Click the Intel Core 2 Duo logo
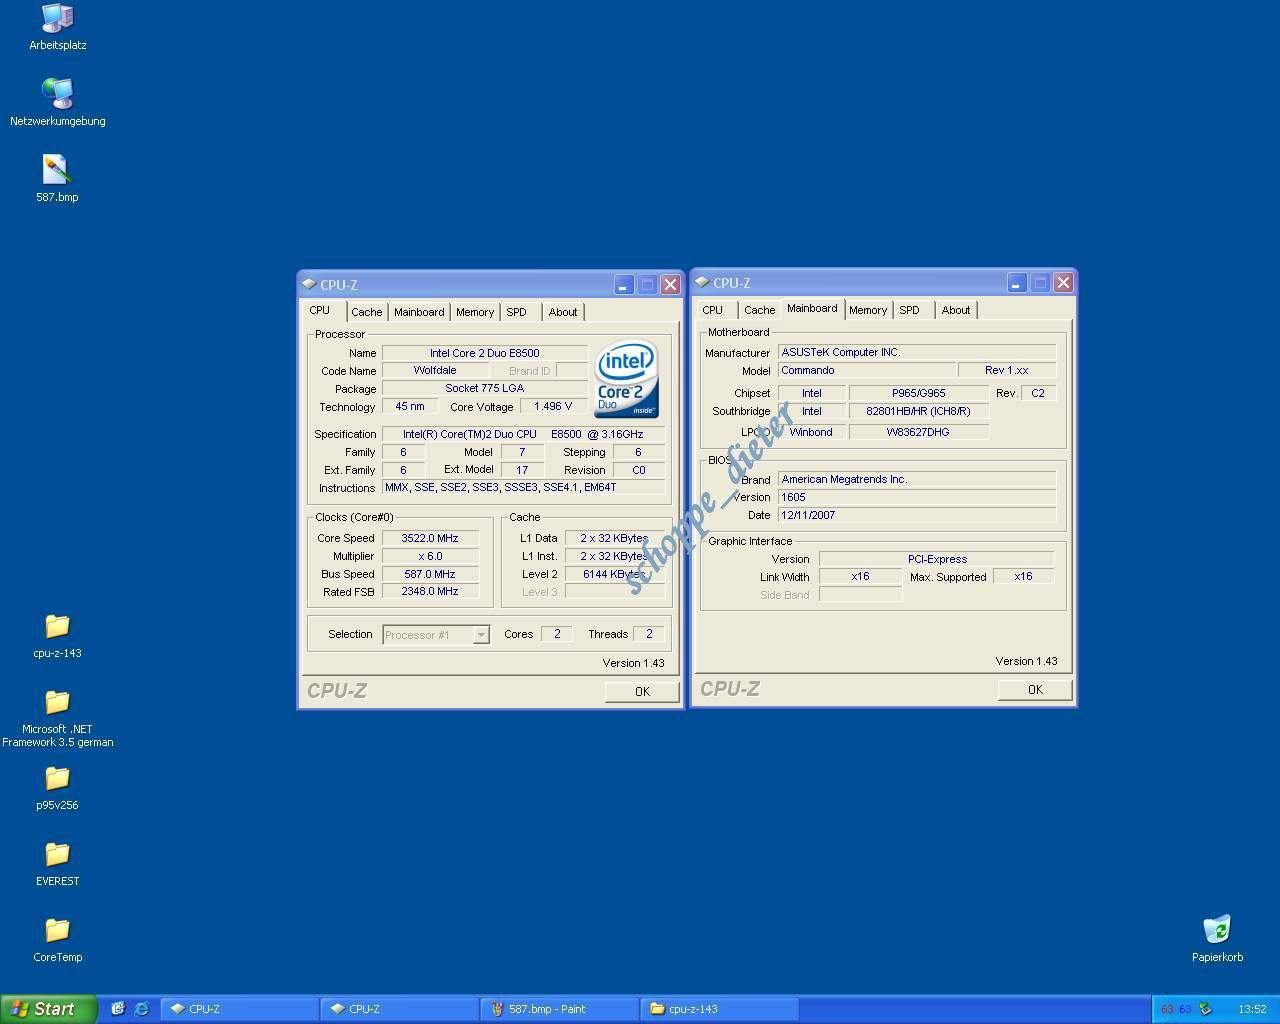1280x1024 pixels. point(627,380)
